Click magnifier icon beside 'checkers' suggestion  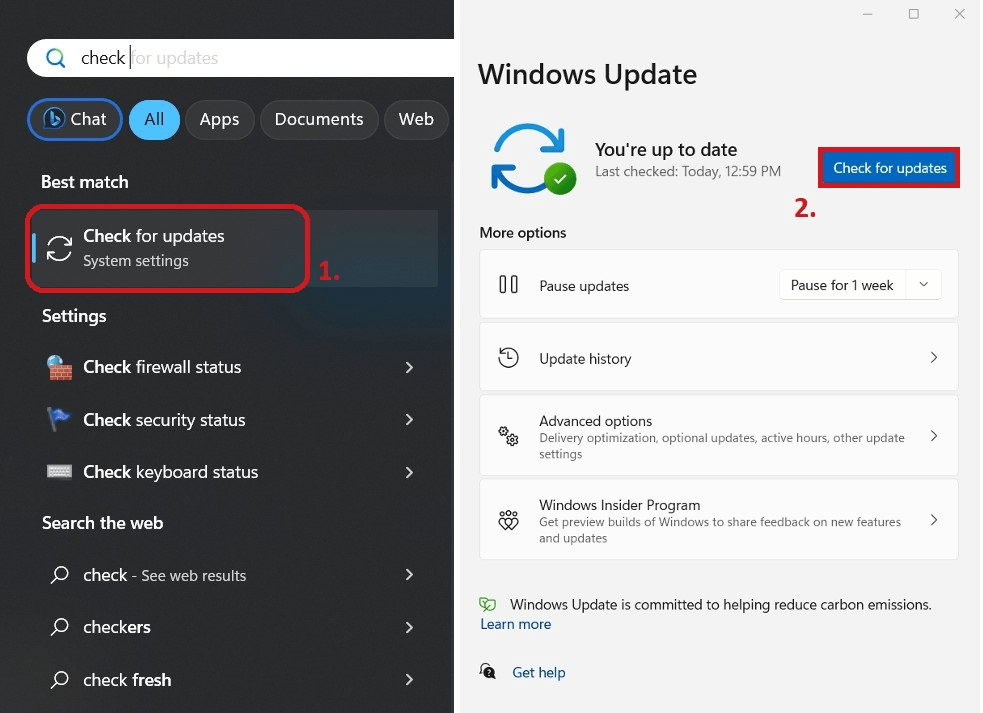point(60,626)
